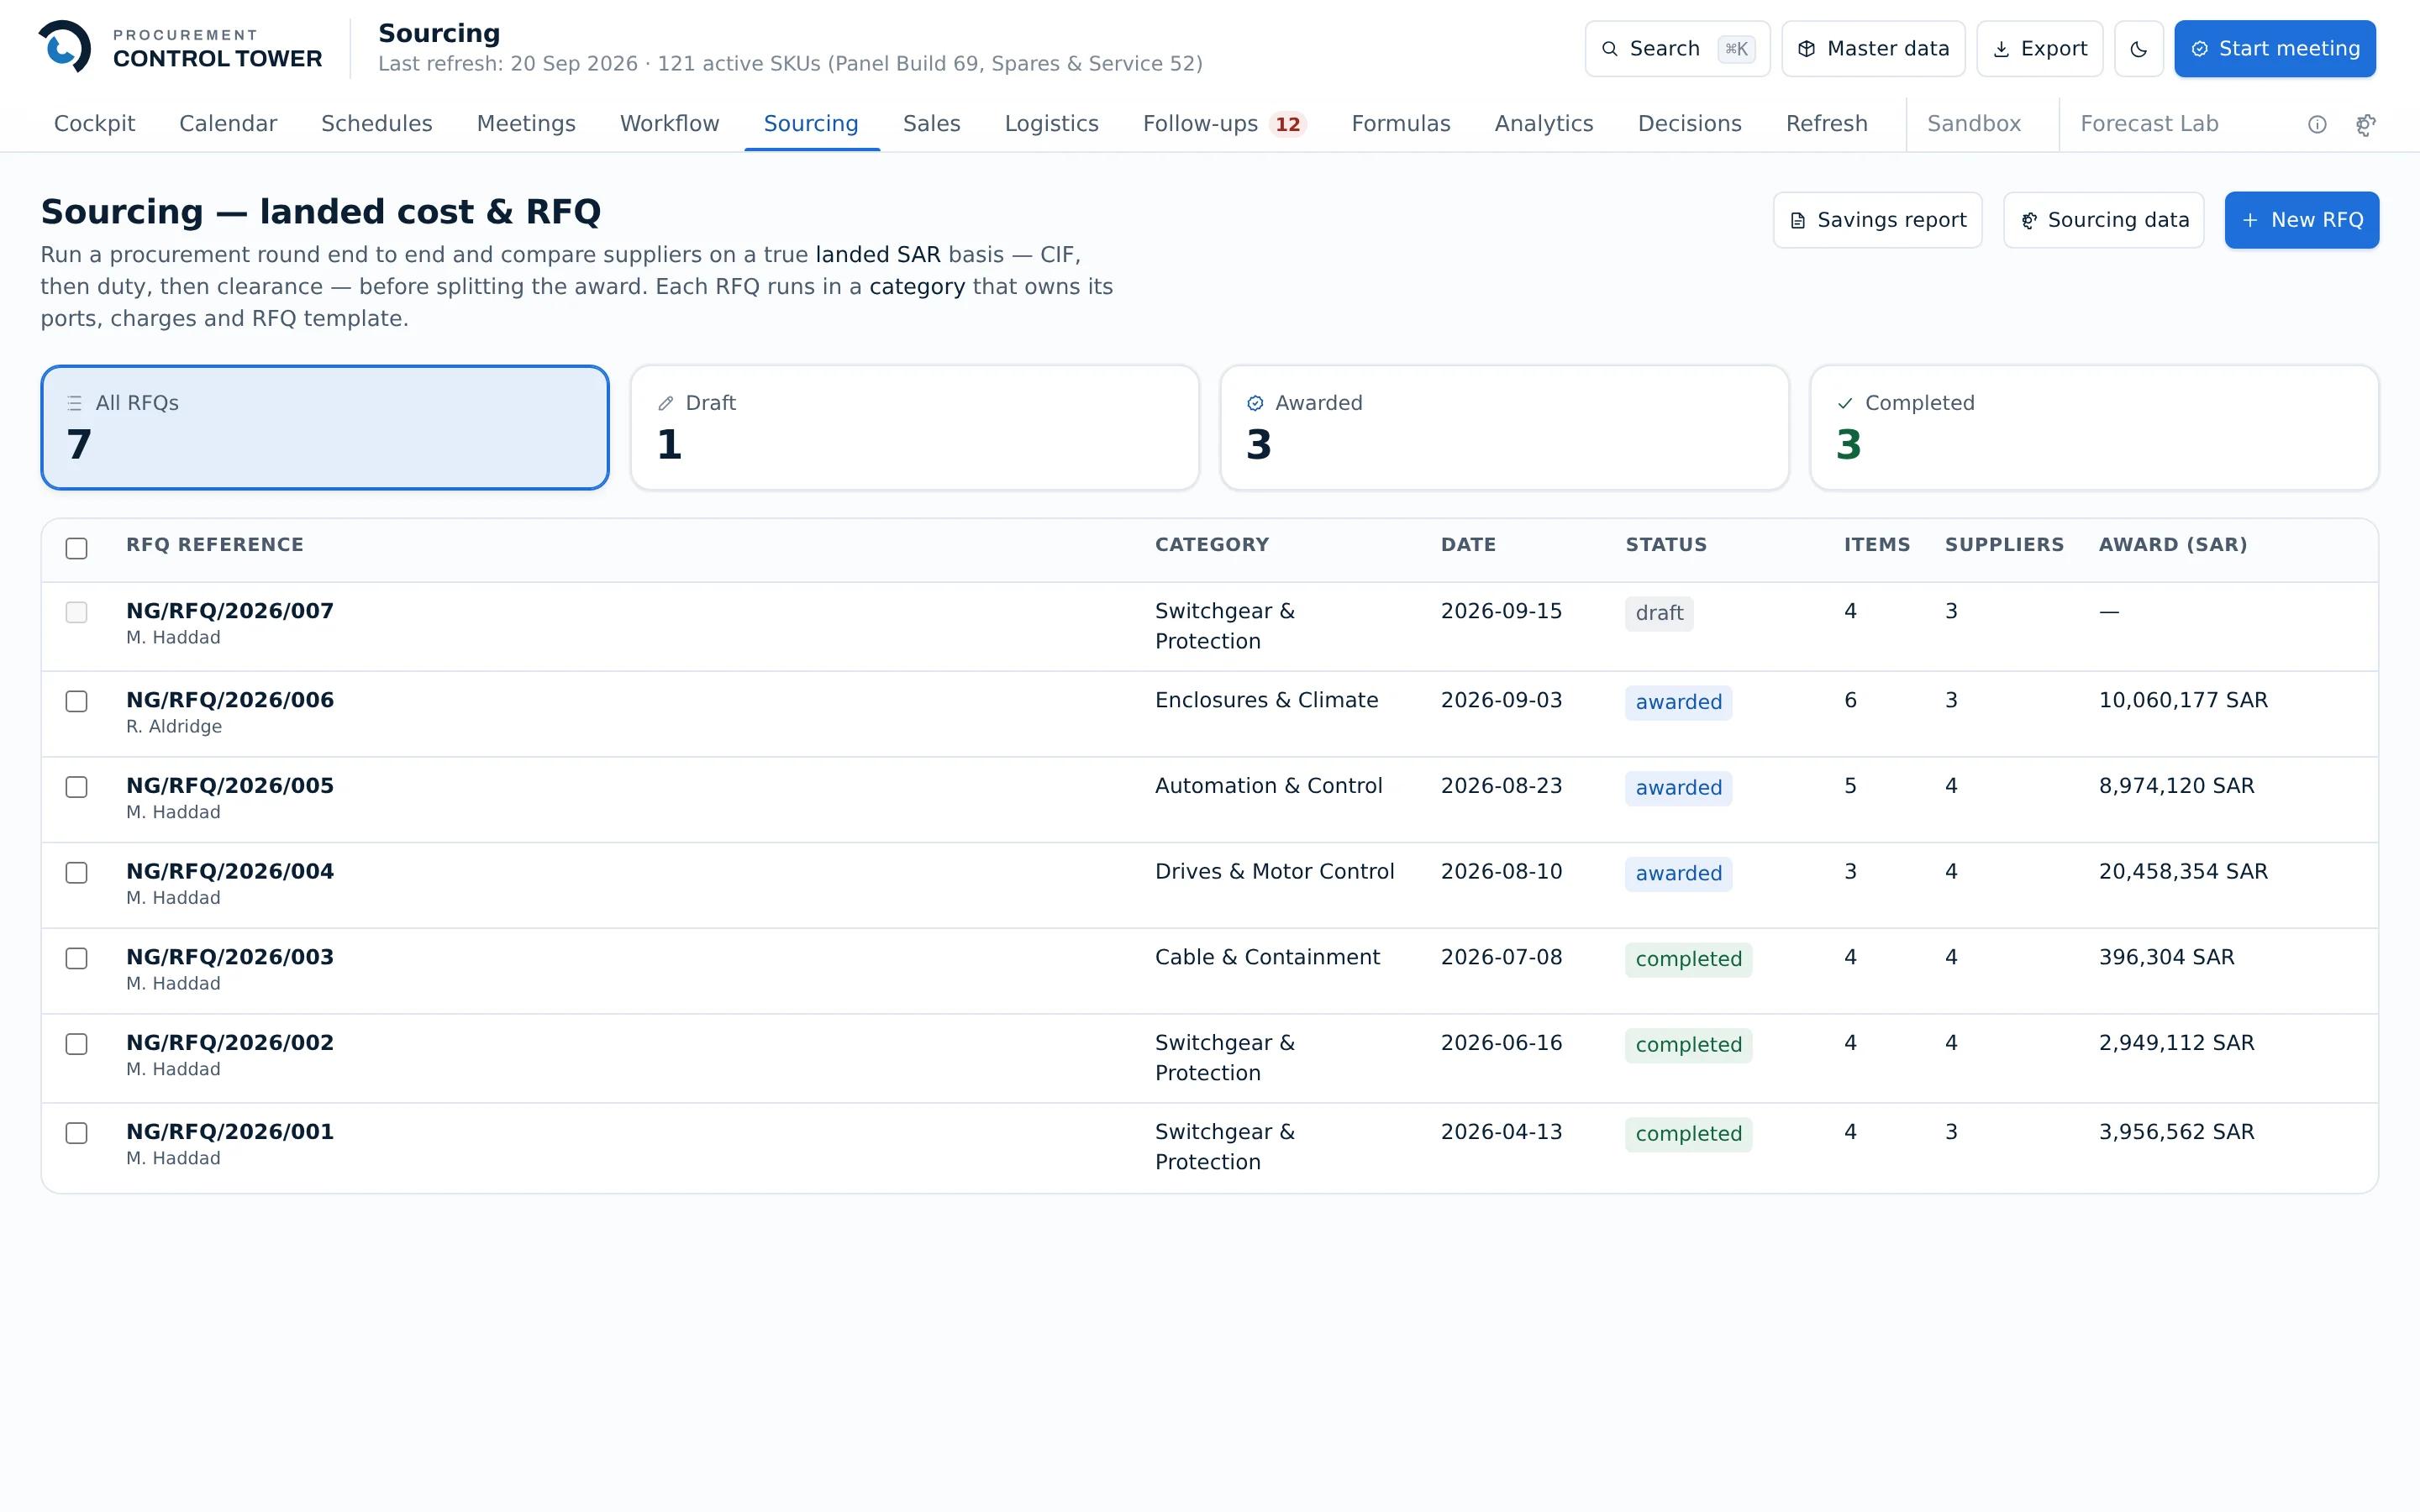Viewport: 2420px width, 1512px height.
Task: Check the box for NG/RFQ/2026/003
Action: (x=76, y=958)
